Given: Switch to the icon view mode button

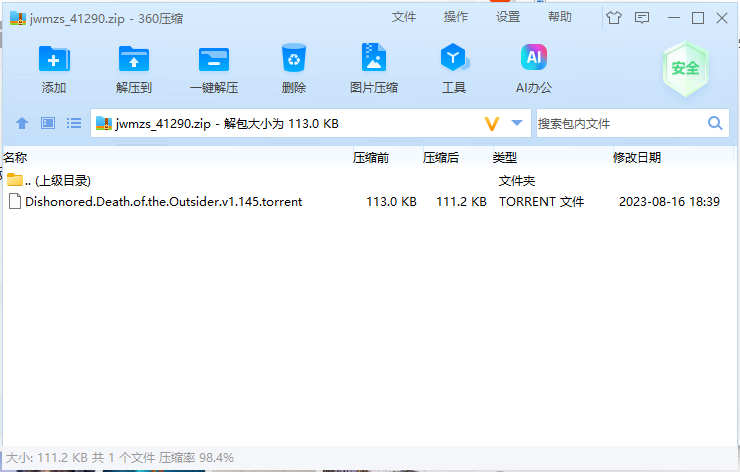Looking at the screenshot, I should coord(48,124).
